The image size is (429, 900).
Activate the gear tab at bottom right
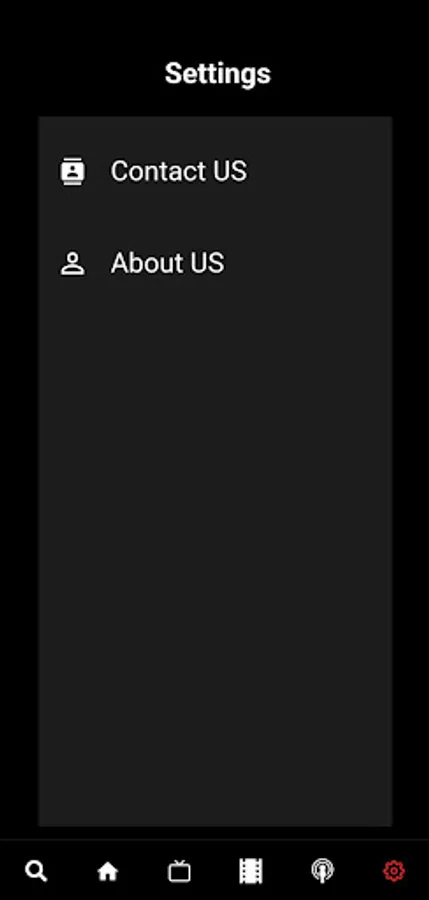pos(394,871)
